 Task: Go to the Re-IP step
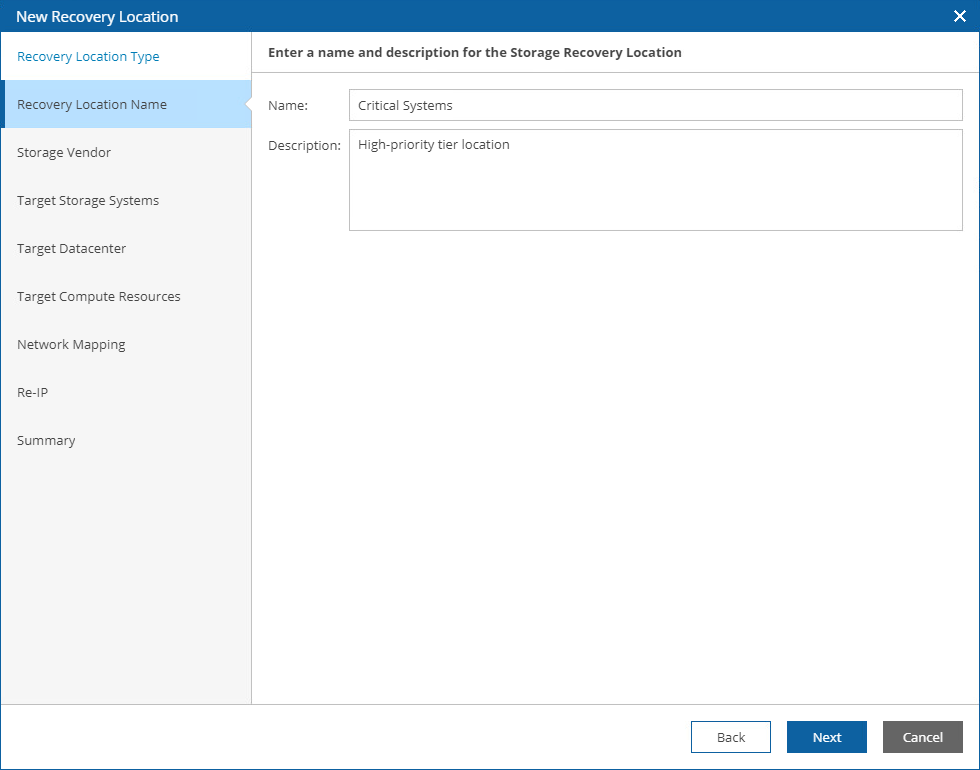point(33,393)
